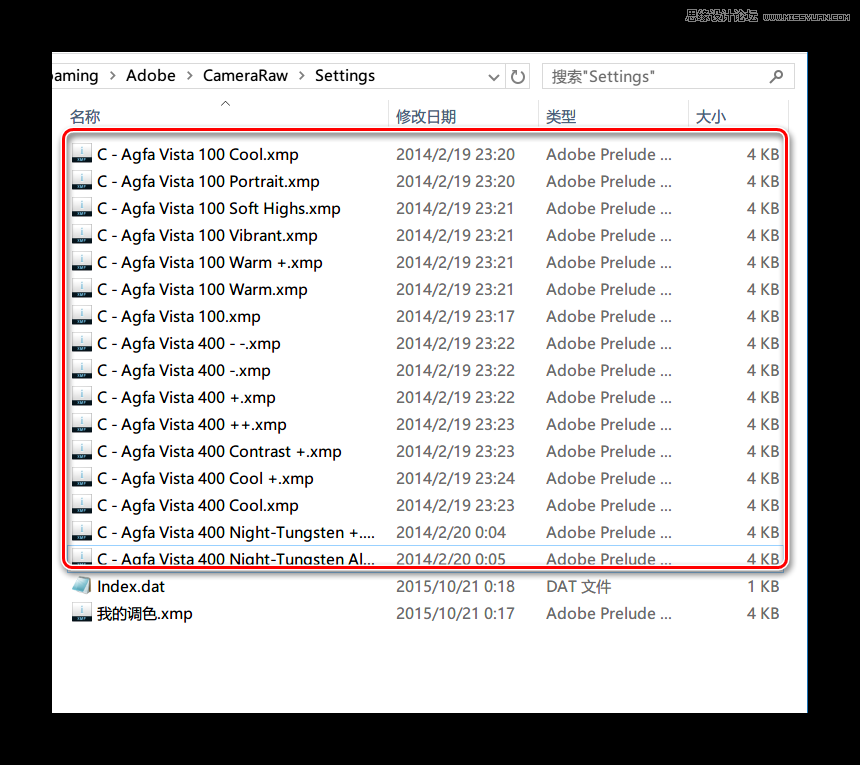
Task: Click the file icon of Agfa Vista 400 - -.xmp
Action: [x=82, y=343]
